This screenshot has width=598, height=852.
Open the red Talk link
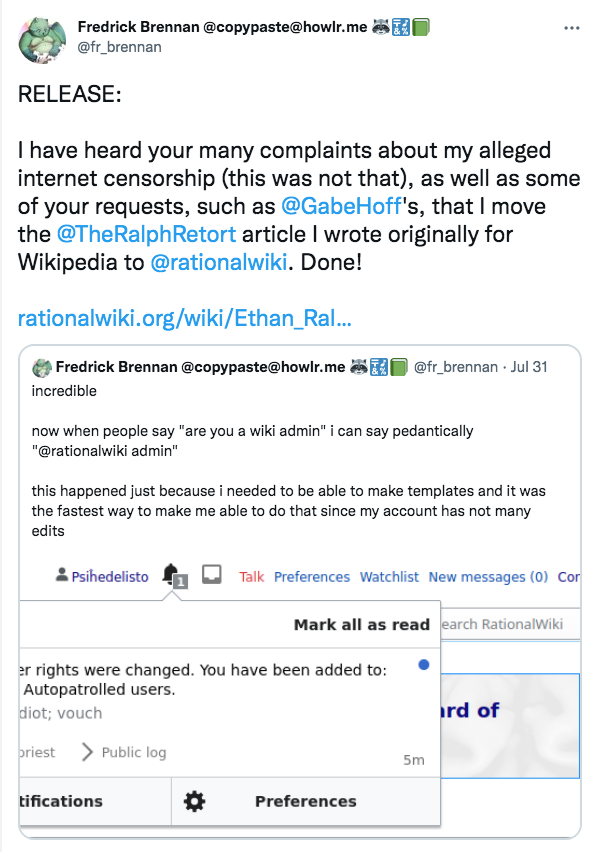coord(251,577)
